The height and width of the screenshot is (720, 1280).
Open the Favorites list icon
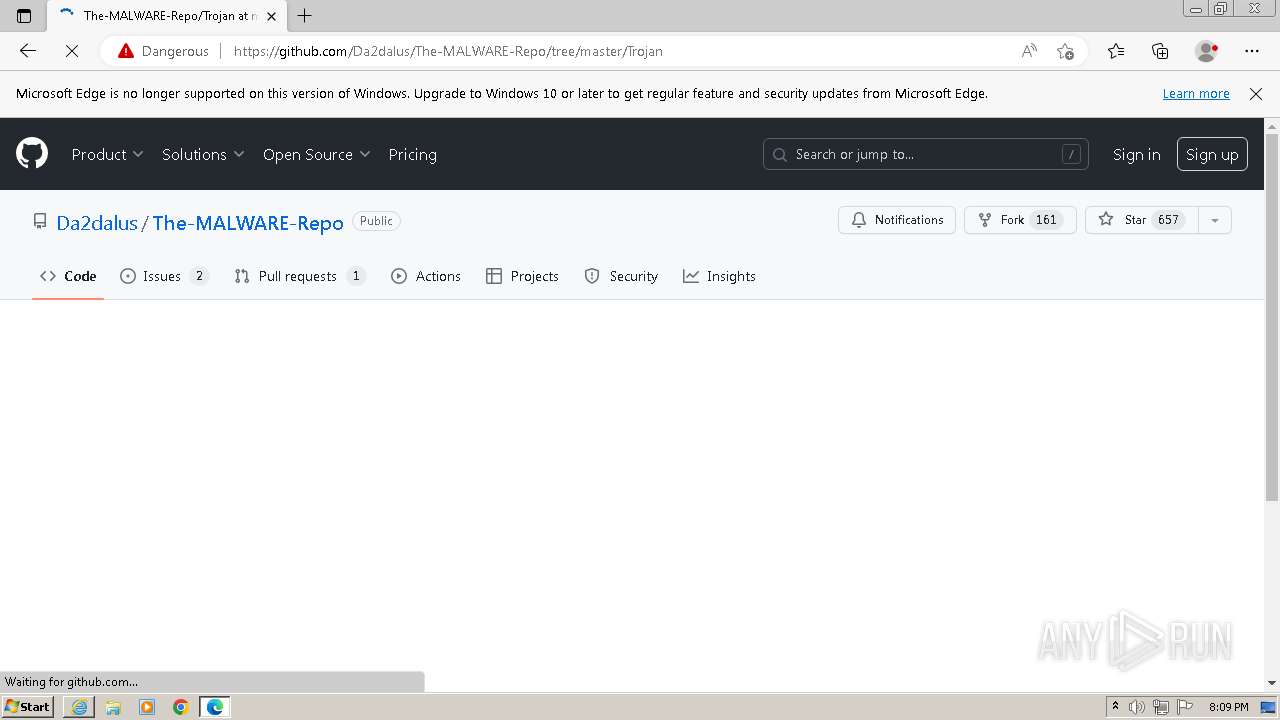(x=1116, y=51)
